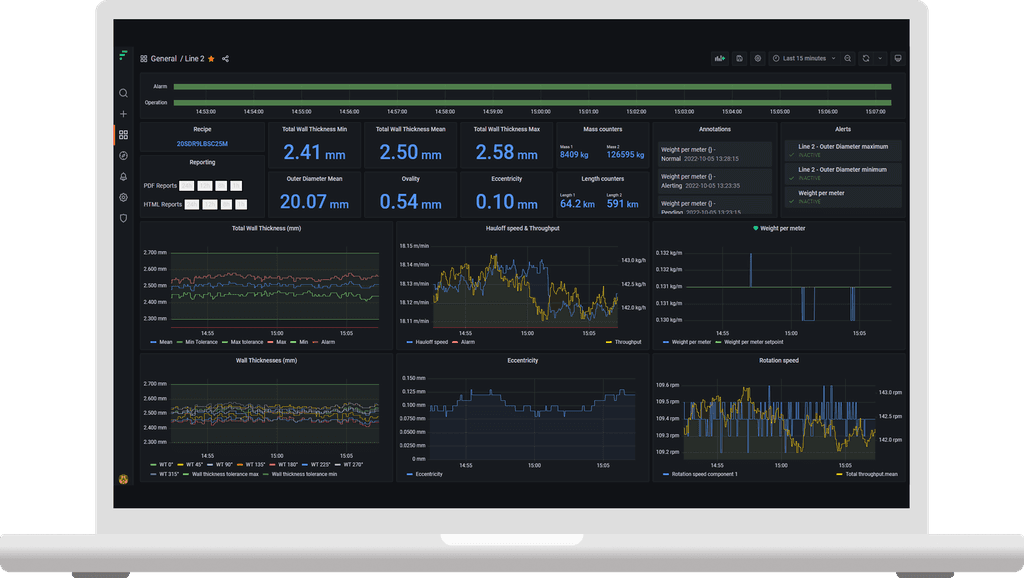Open alert Line 2 - Outer Diameter maximum

click(843, 150)
